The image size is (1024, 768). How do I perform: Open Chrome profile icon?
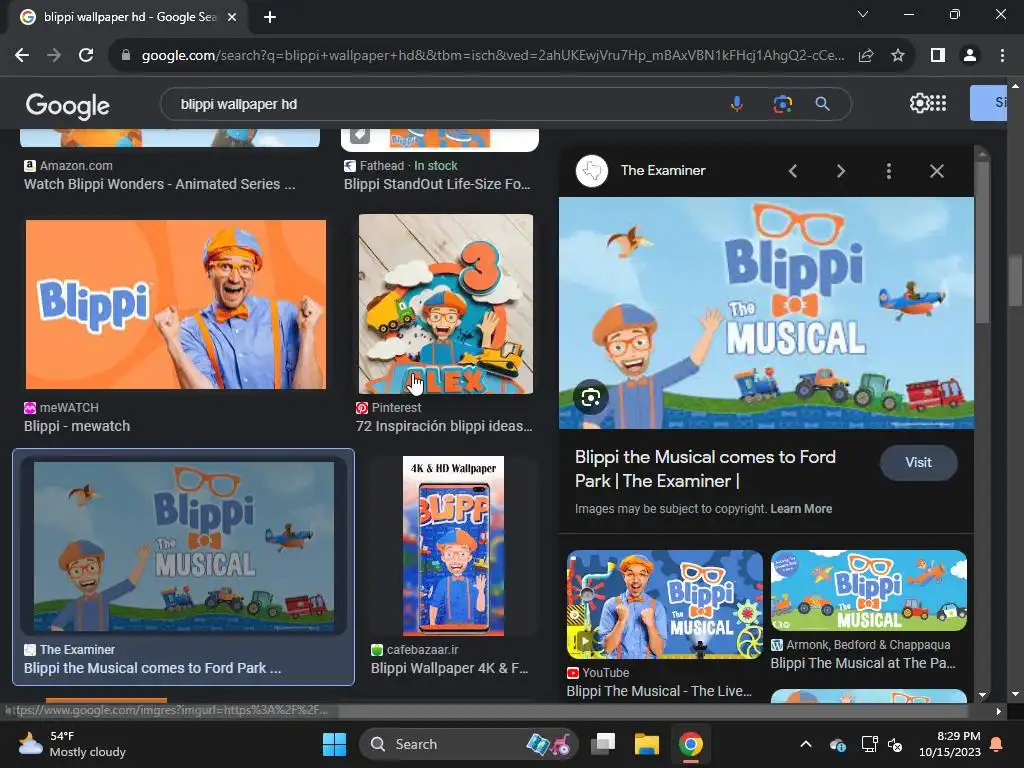pyautogui.click(x=970, y=56)
